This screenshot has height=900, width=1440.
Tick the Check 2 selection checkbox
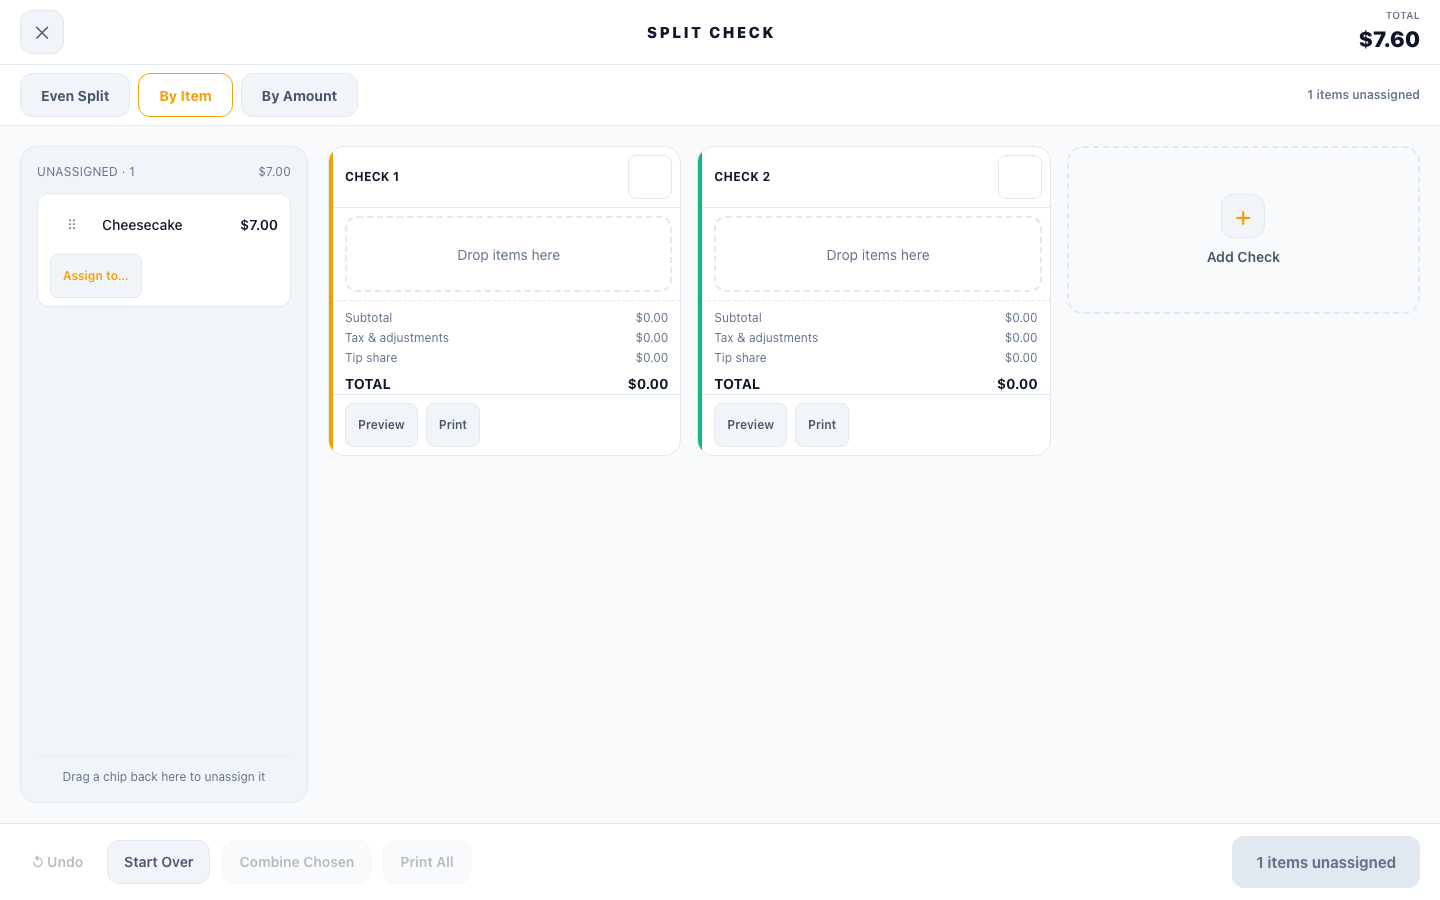point(1020,177)
